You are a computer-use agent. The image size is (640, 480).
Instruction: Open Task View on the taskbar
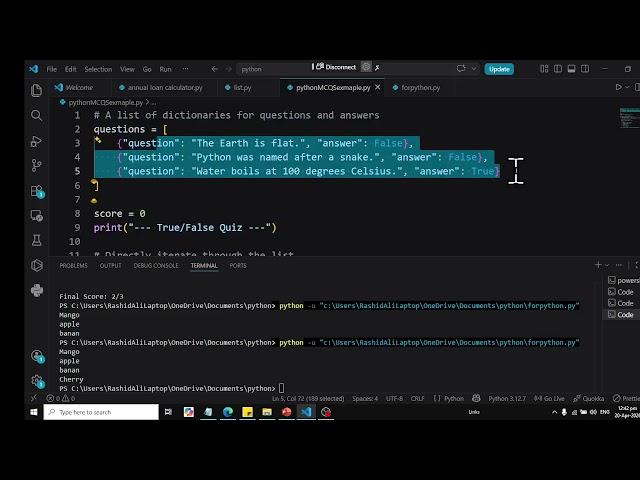[168, 412]
